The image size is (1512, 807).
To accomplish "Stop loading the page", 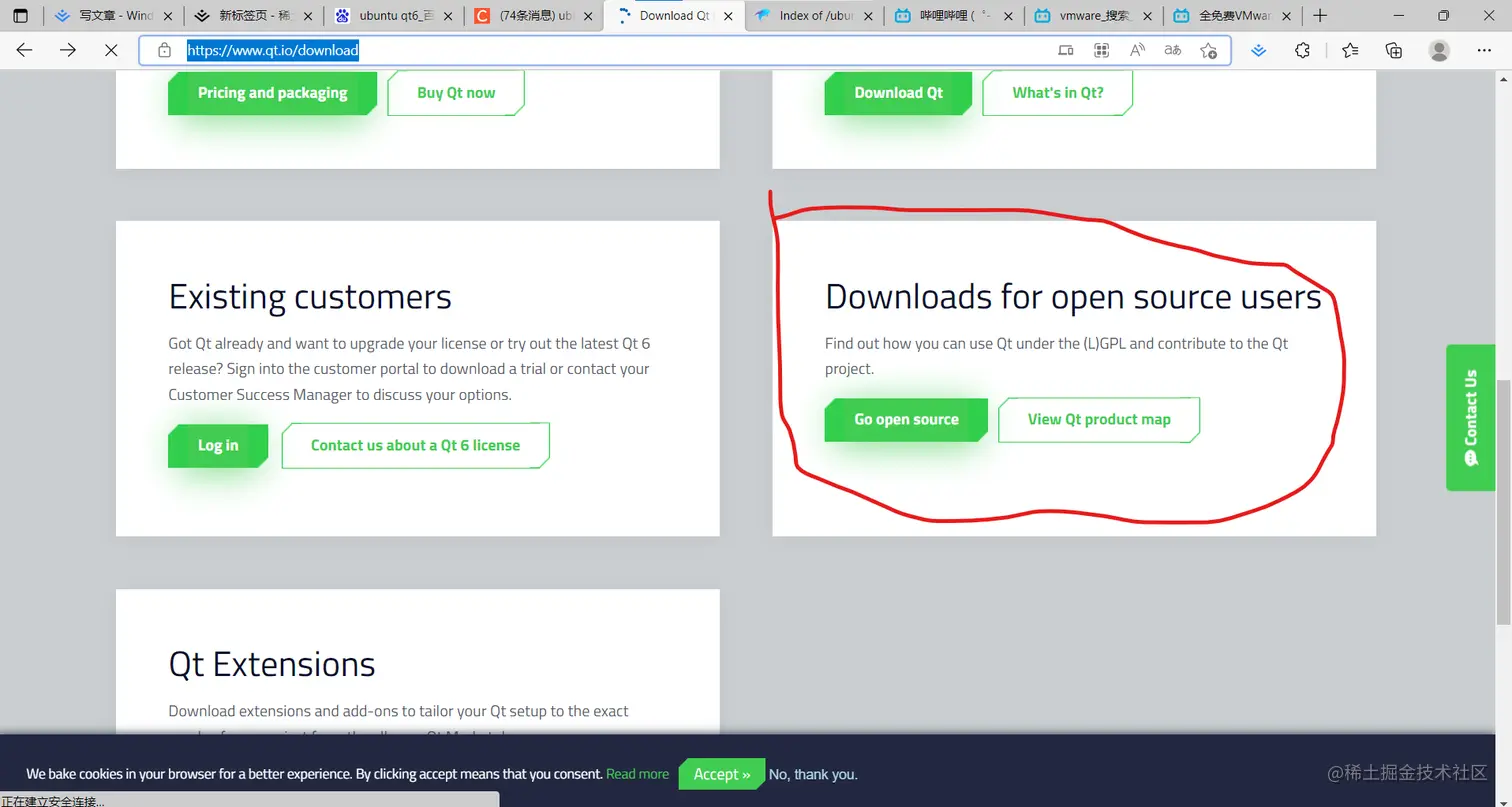I will pos(111,50).
